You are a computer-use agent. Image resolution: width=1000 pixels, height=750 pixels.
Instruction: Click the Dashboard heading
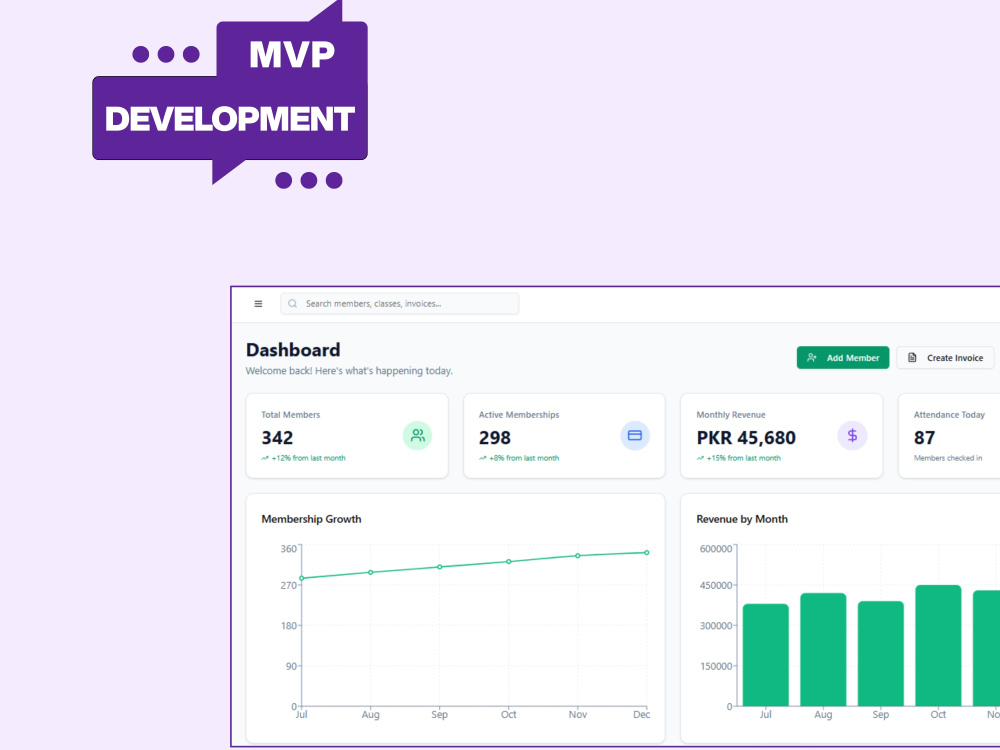[293, 349]
